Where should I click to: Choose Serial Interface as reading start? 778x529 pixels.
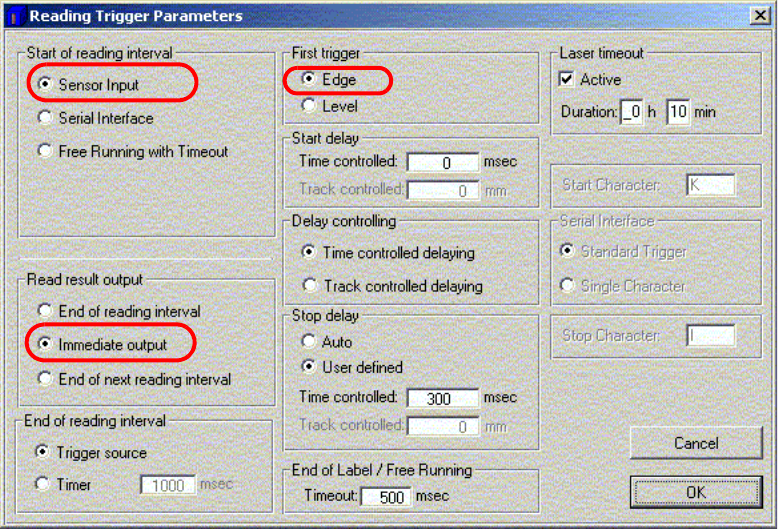point(45,118)
